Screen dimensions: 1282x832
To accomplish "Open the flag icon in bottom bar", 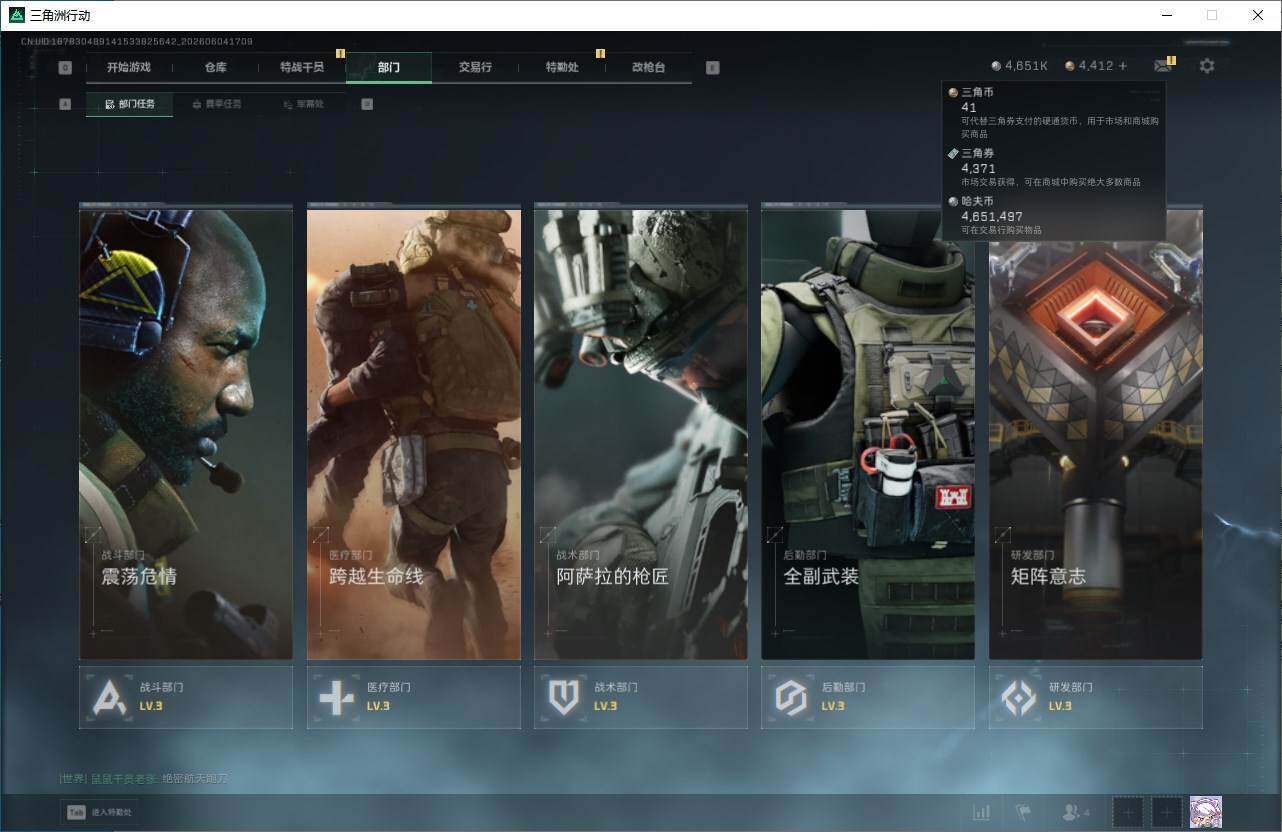I will [1023, 812].
